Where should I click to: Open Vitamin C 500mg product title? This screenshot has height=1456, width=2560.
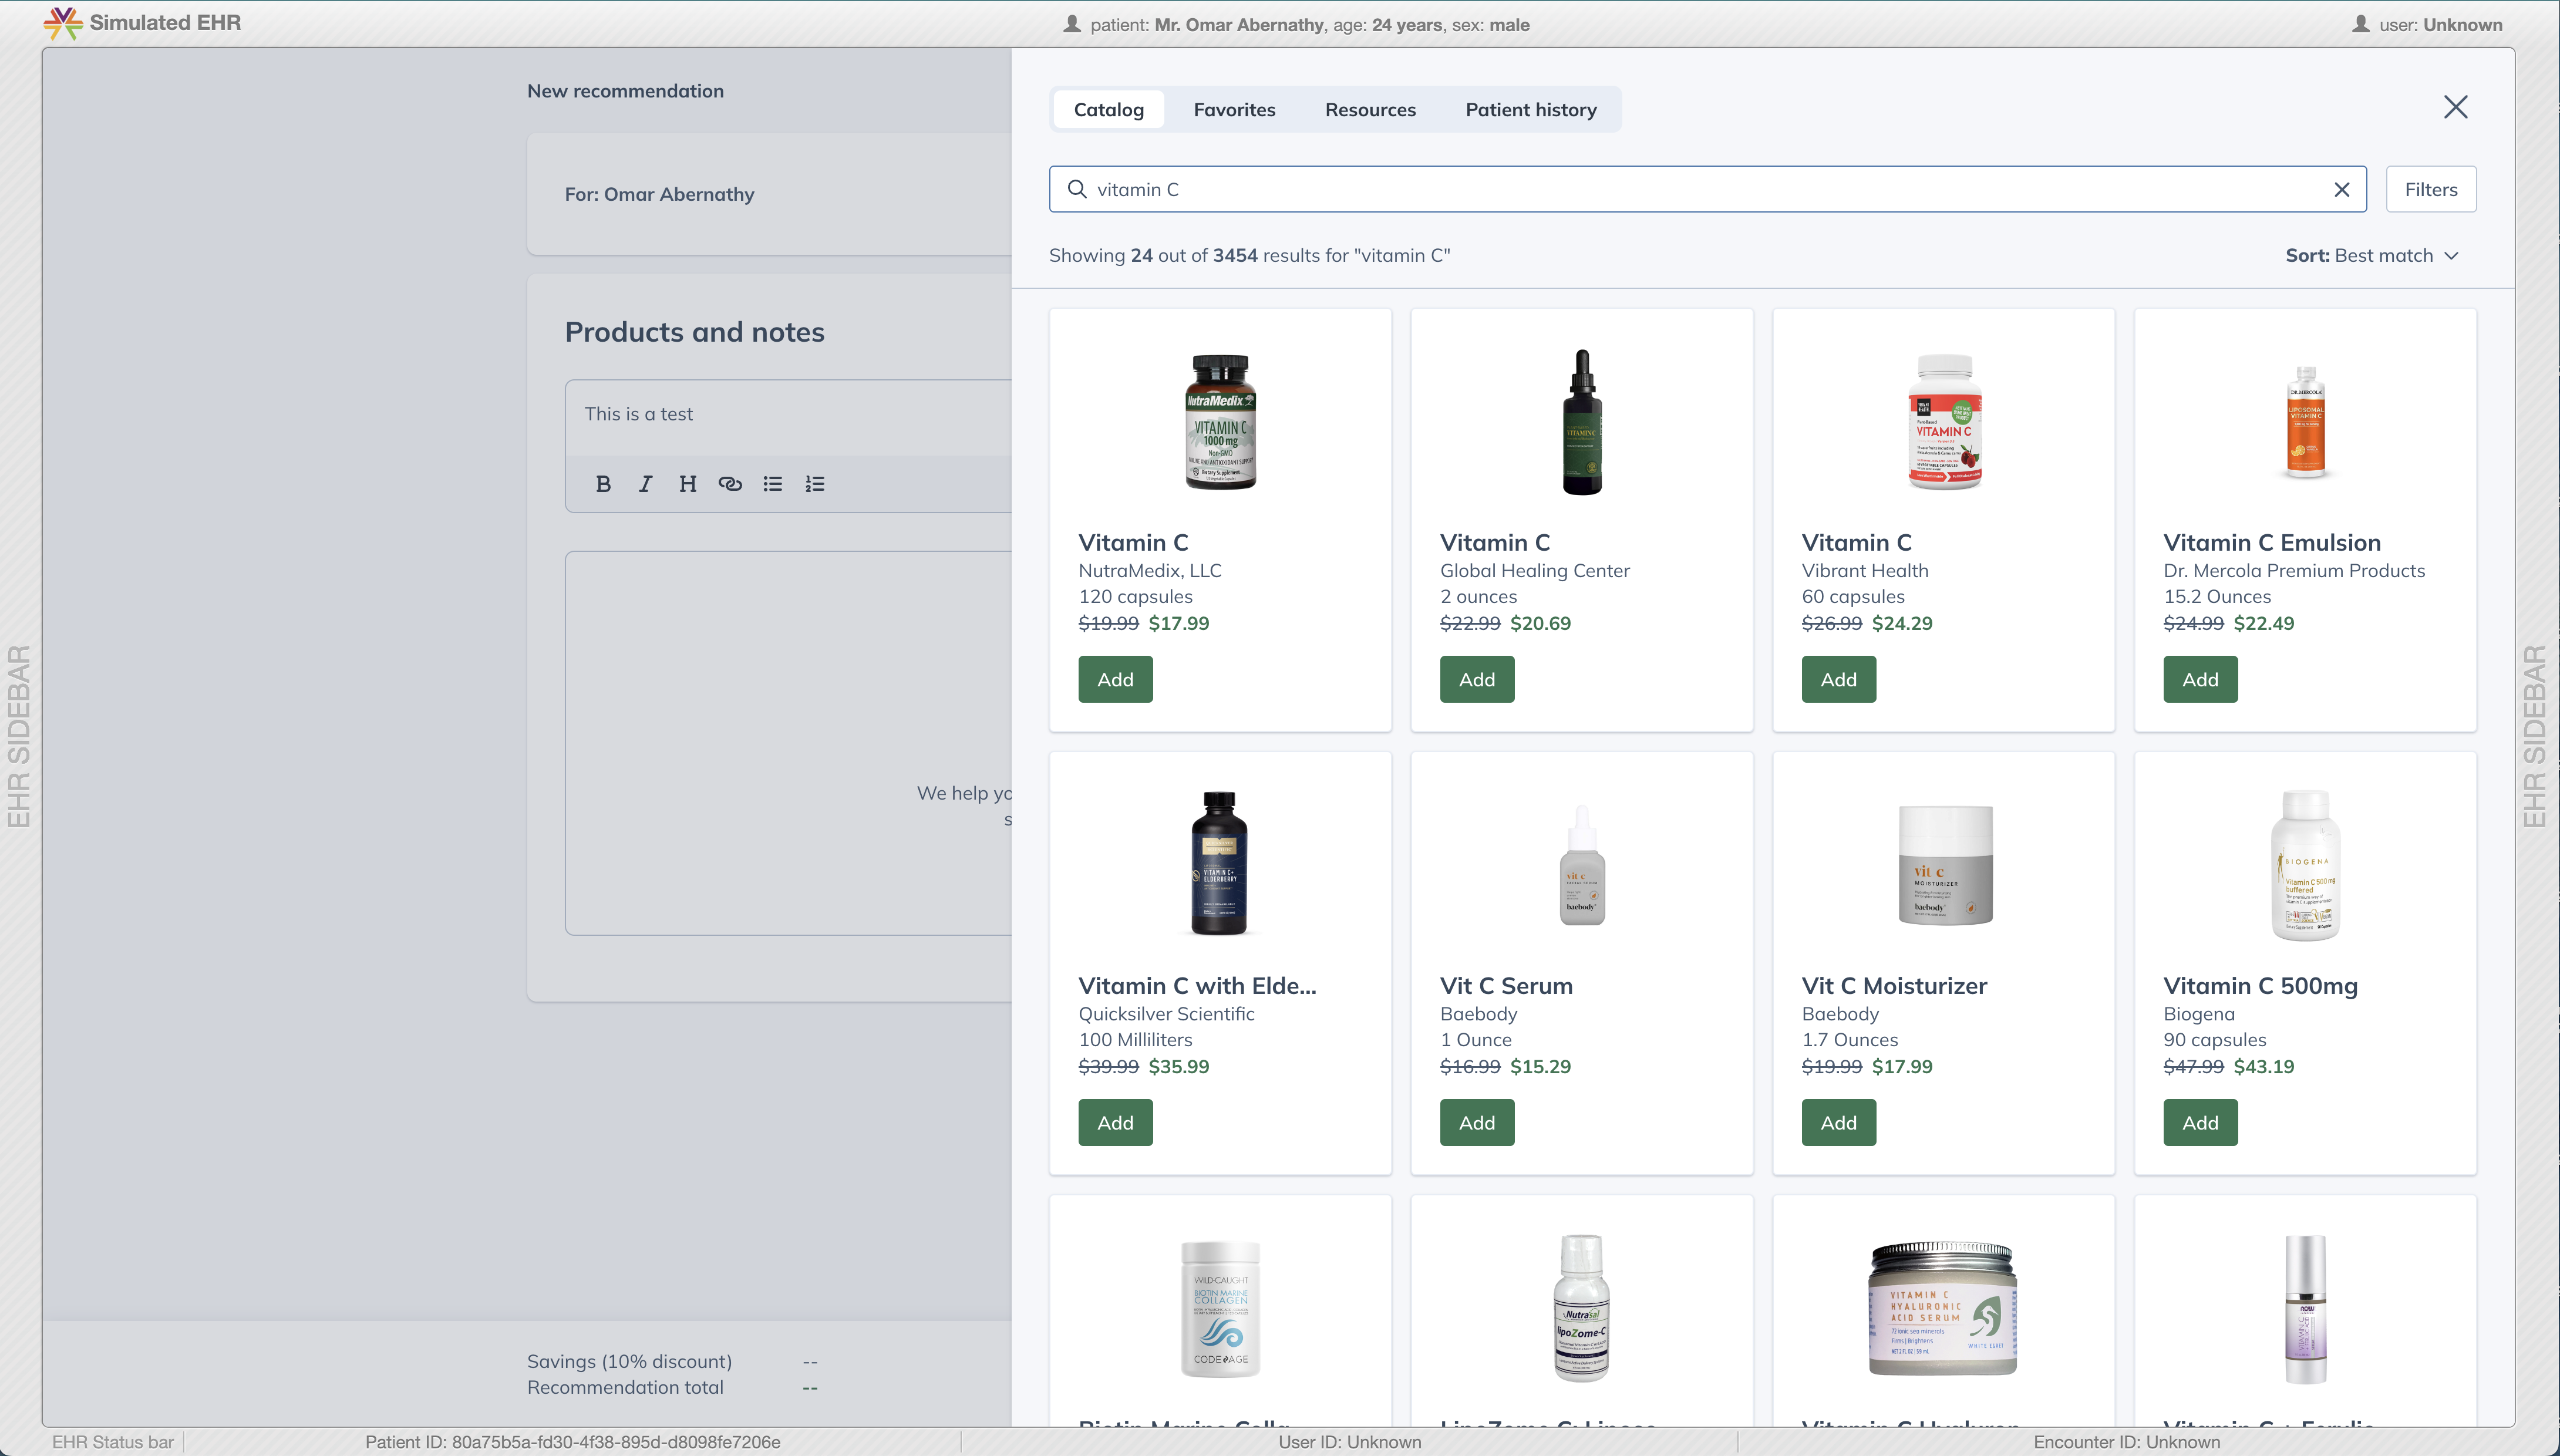point(2260,986)
